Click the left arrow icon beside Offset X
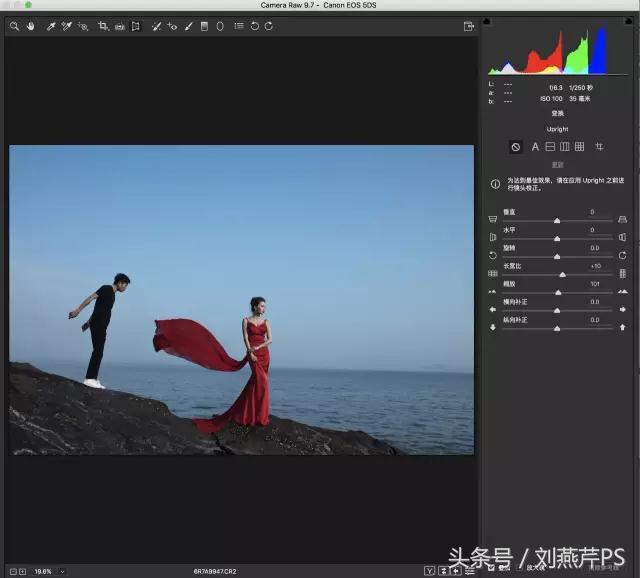The image size is (640, 578). coord(493,309)
